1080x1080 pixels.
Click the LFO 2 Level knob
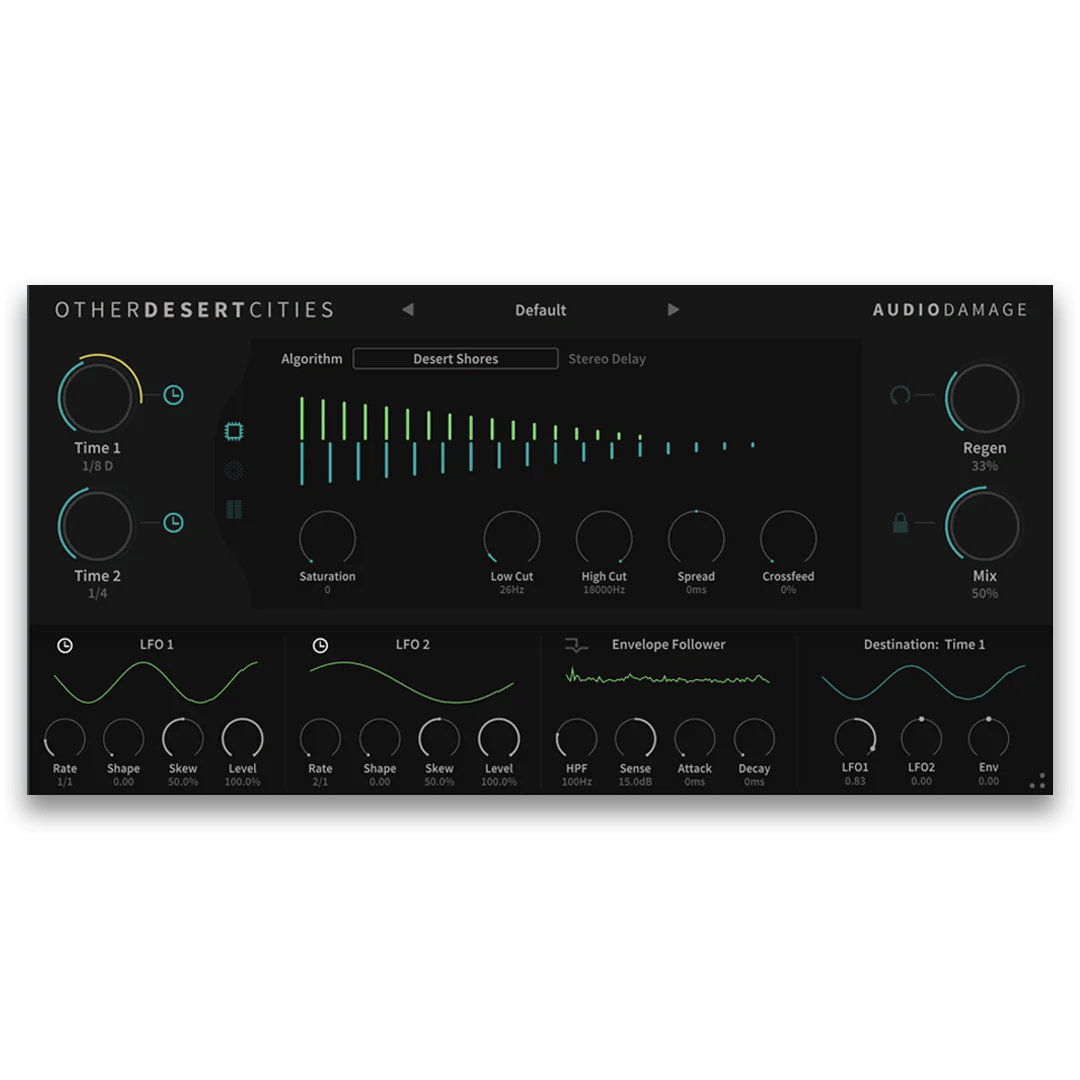[499, 738]
